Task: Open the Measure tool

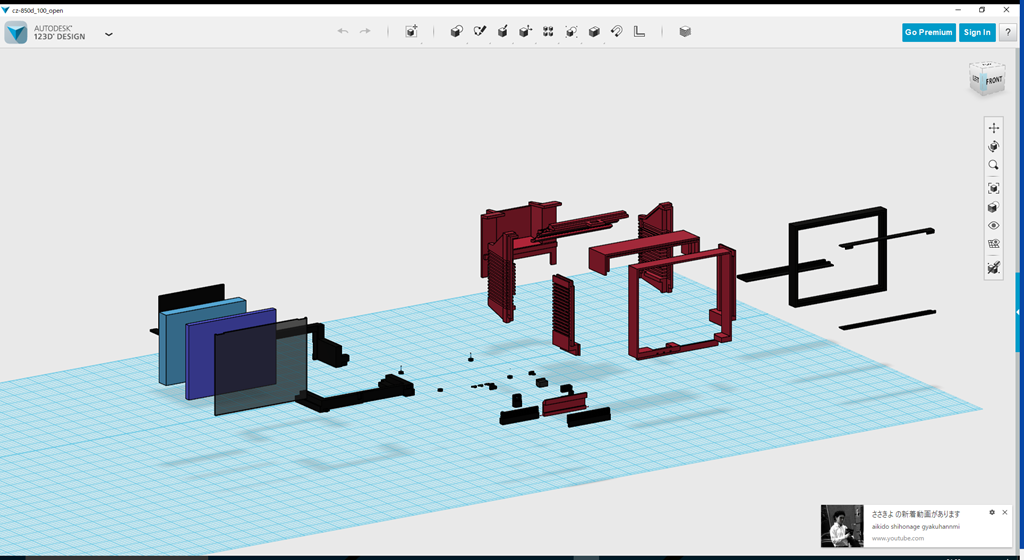Action: (x=640, y=32)
